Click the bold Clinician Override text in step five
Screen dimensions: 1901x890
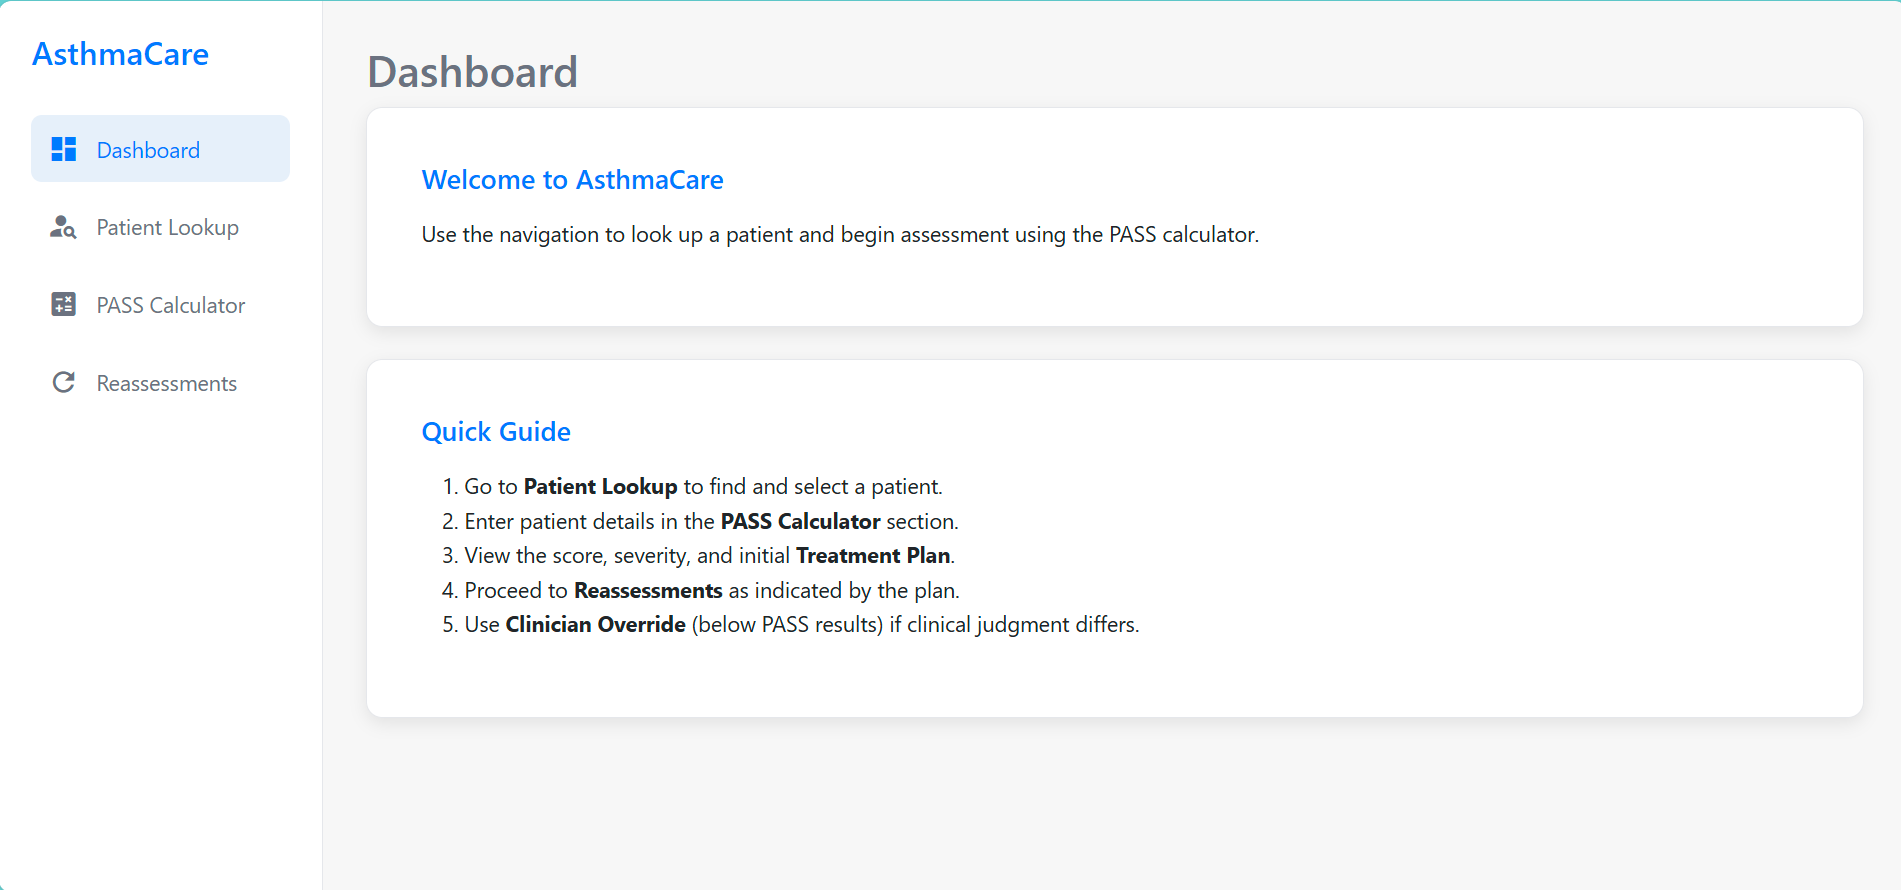[595, 624]
